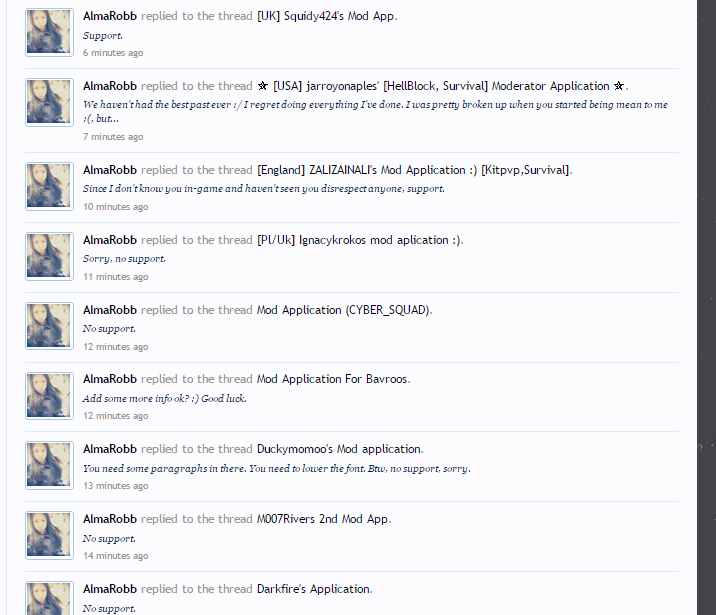Click the '10 minutes ago' timestamp
The height and width of the screenshot is (615, 716).
(116, 207)
